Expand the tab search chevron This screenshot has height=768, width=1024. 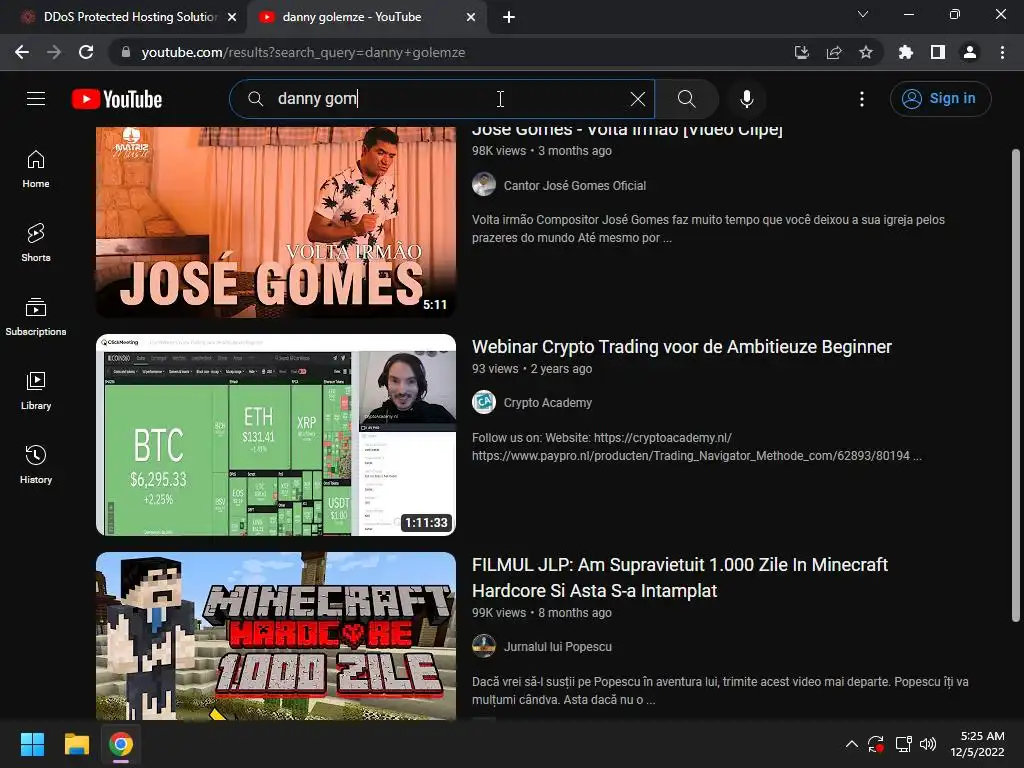click(x=863, y=14)
